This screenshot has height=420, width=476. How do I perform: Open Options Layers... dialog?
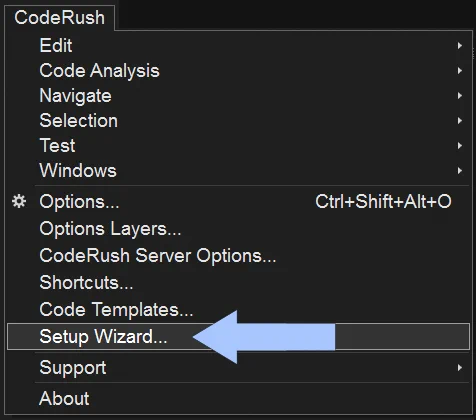click(238, 229)
